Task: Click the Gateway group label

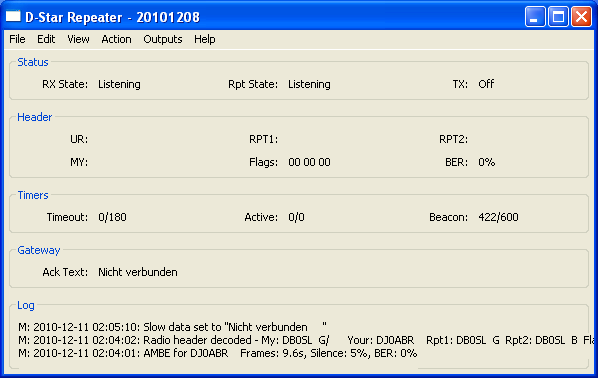Action: pos(39,250)
